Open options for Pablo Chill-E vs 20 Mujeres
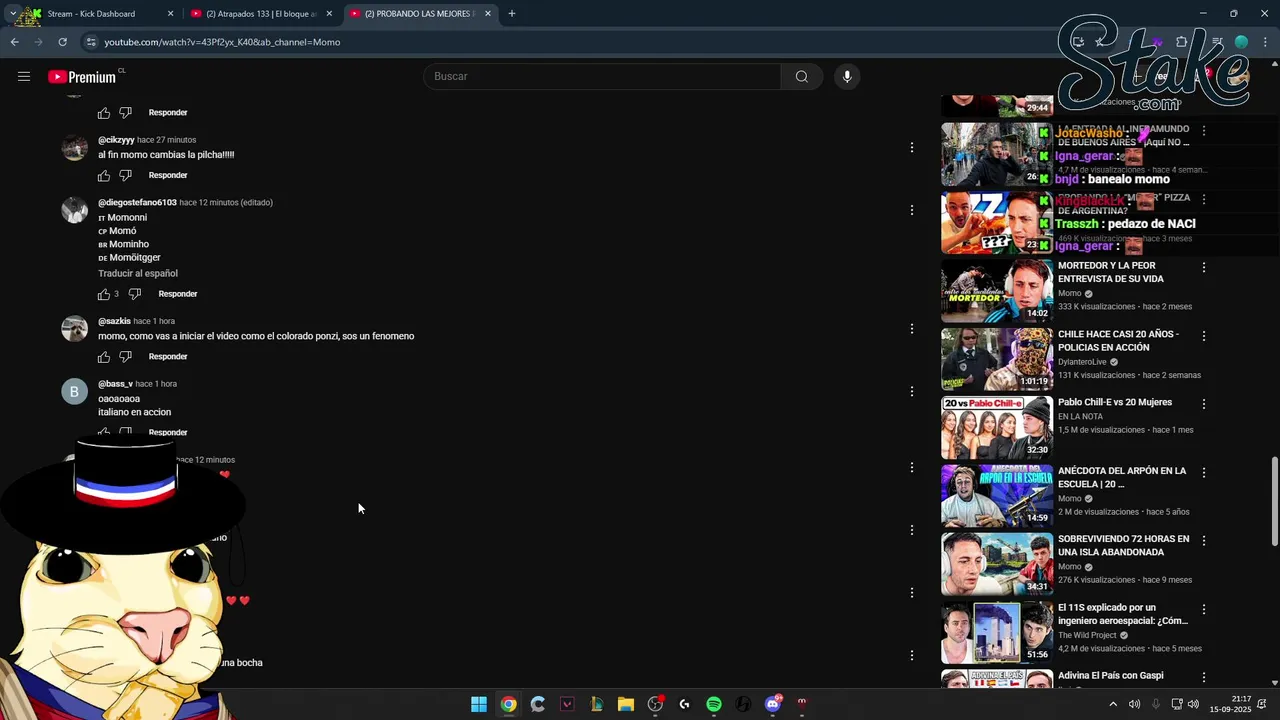 coord(1204,404)
